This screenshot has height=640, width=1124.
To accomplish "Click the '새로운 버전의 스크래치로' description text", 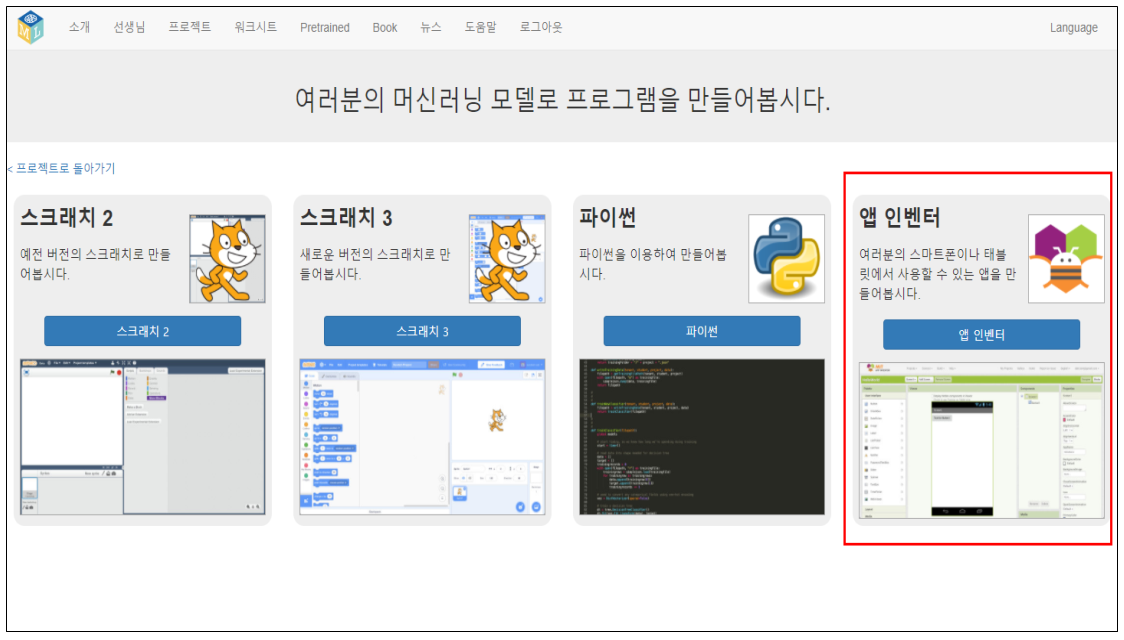I will (x=375, y=264).
